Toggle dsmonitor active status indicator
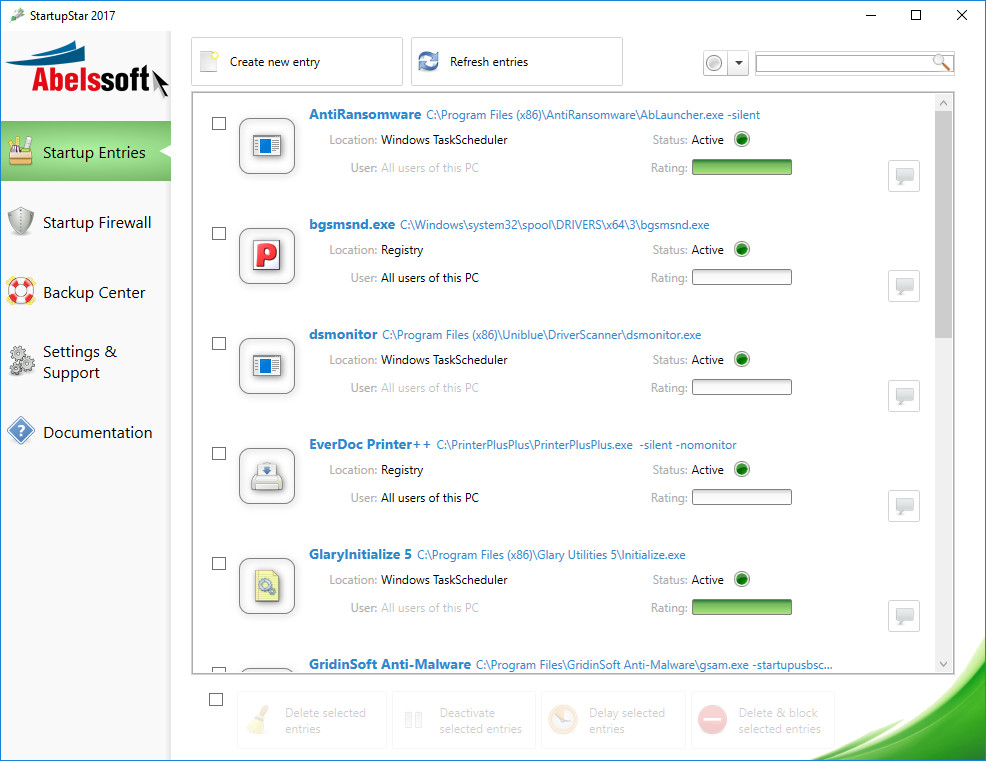This screenshot has height=761, width=986. pyautogui.click(x=742, y=359)
